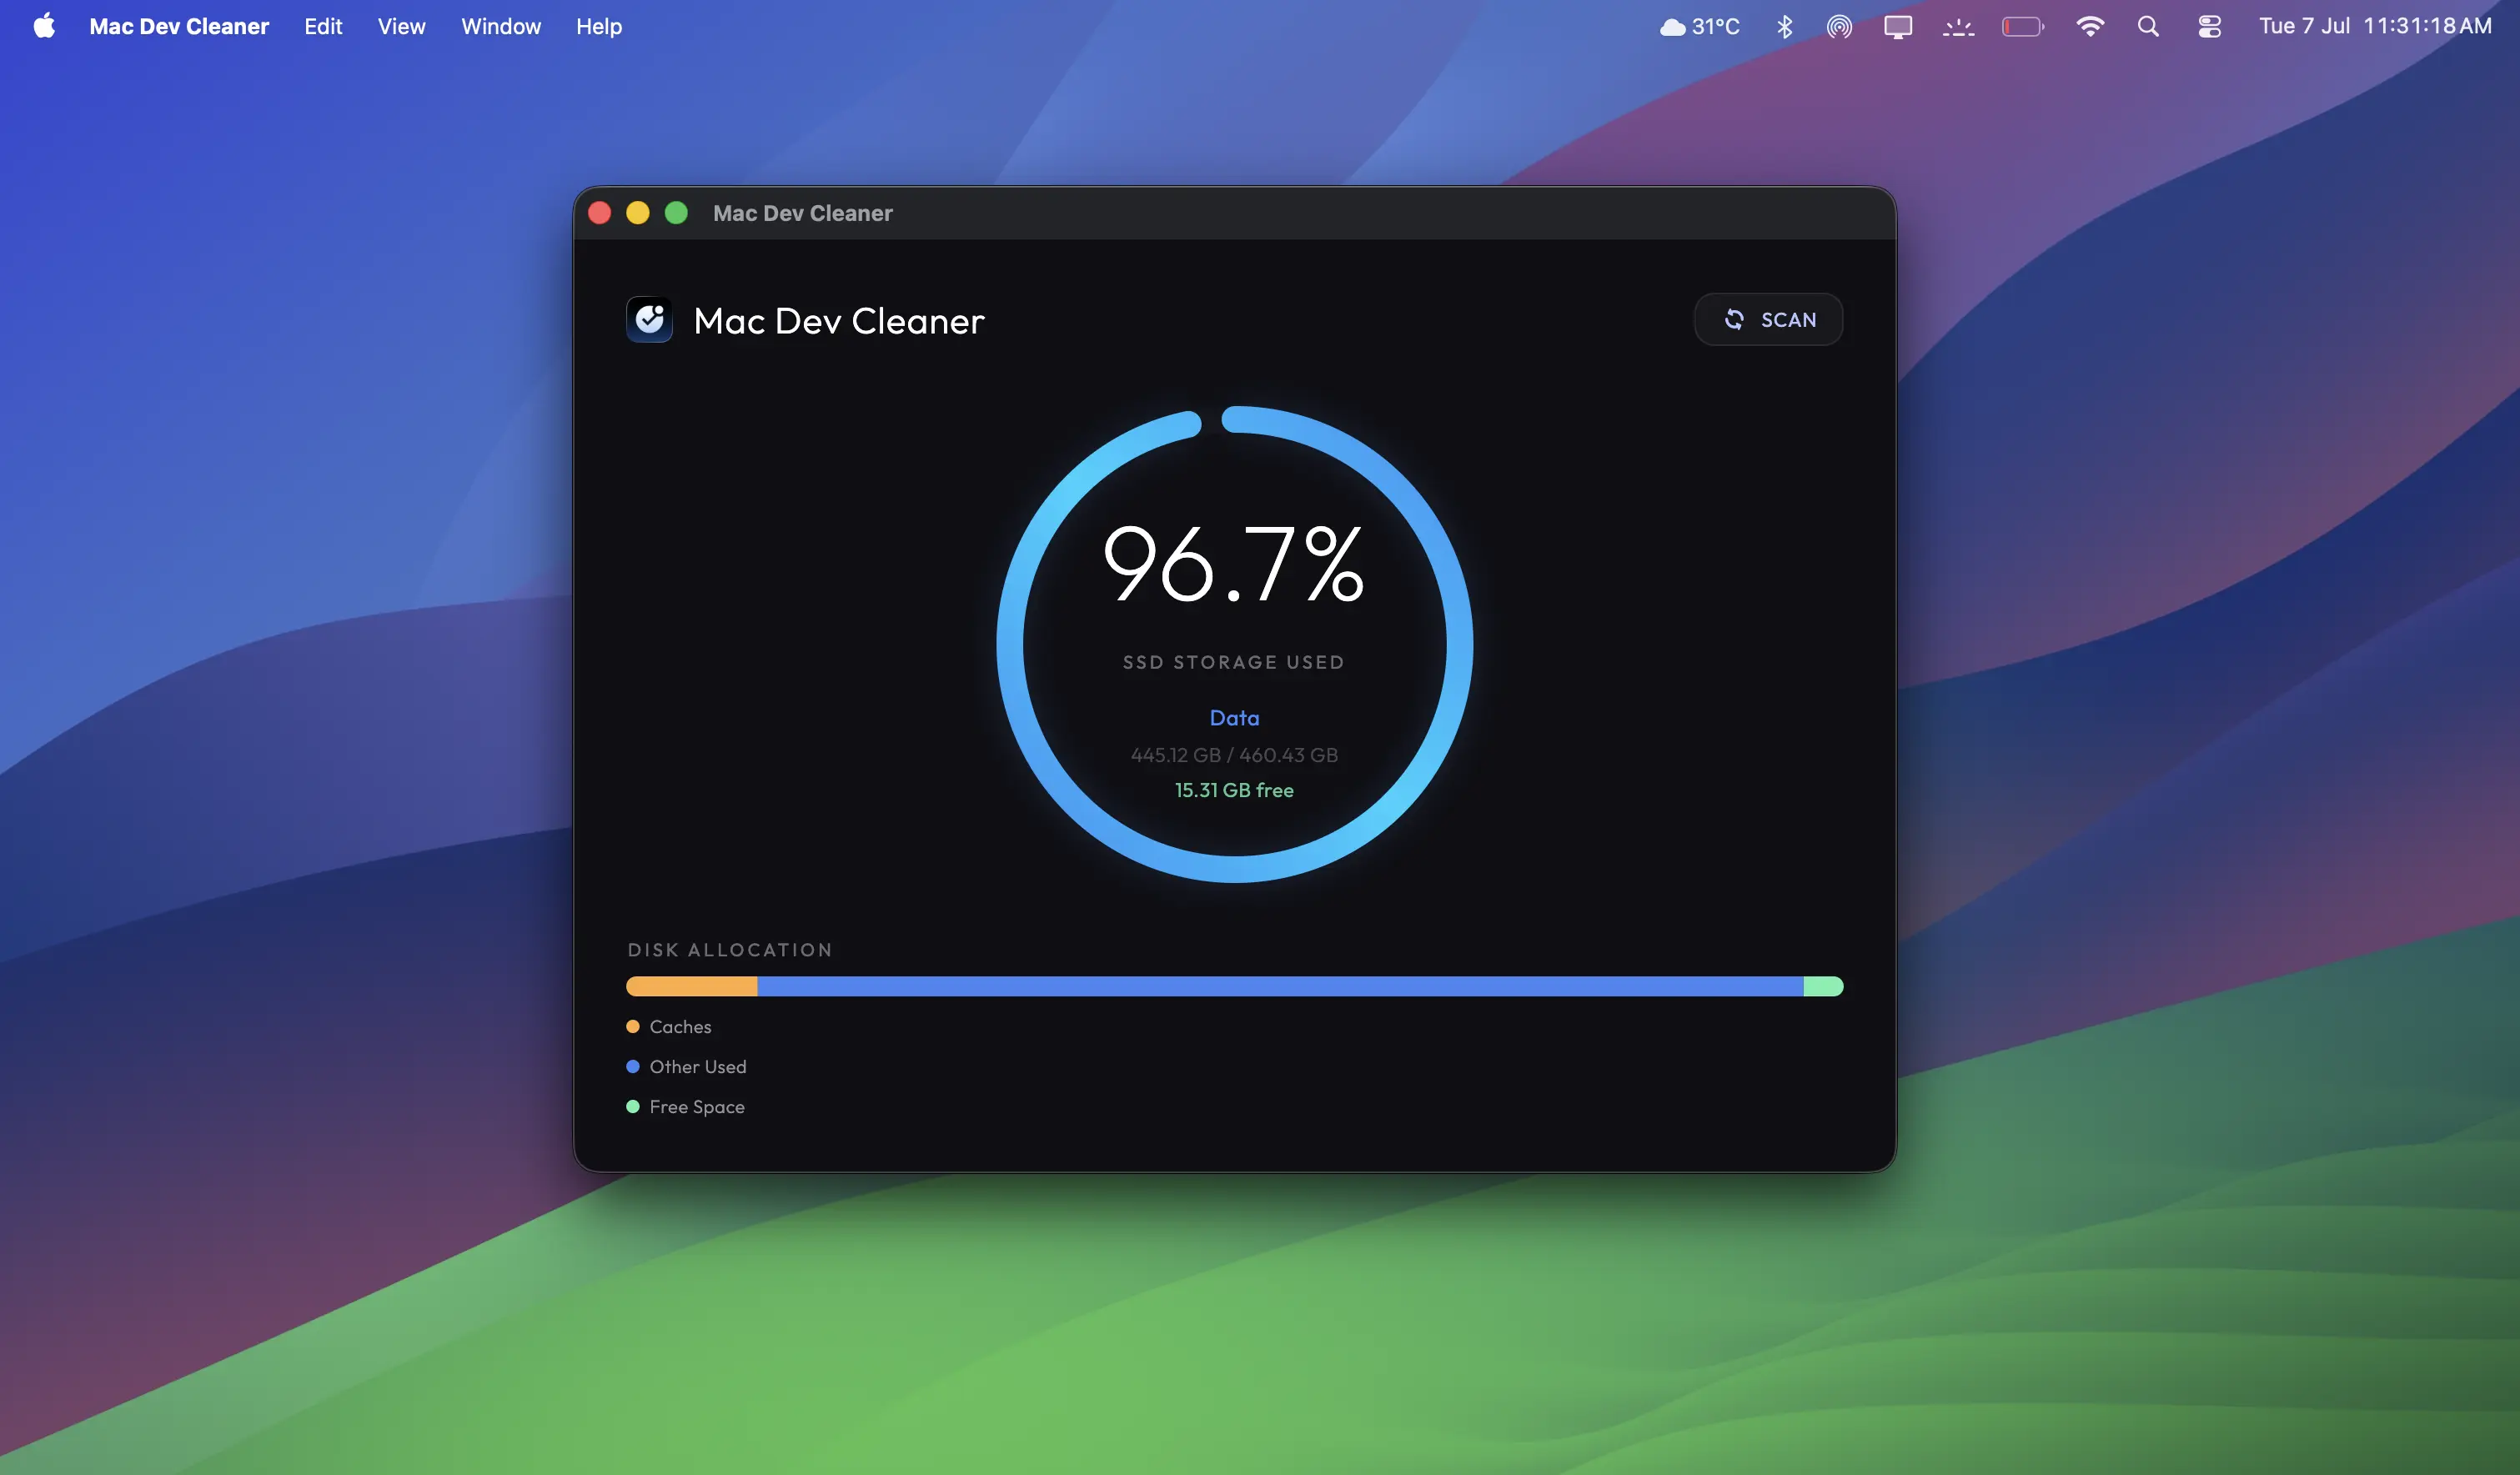Click the blue Other Used bar segment
The height and width of the screenshot is (1475, 2520).
point(1281,987)
